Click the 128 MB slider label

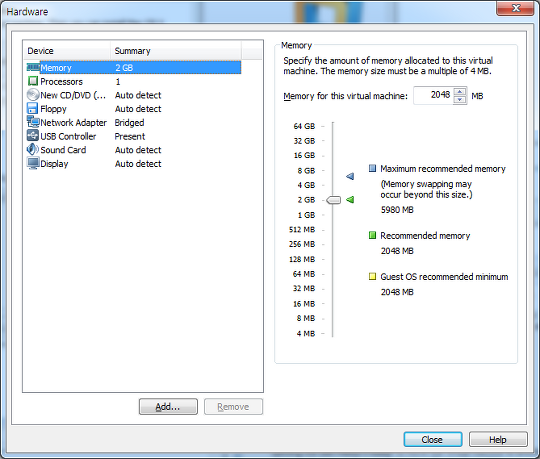click(302, 259)
